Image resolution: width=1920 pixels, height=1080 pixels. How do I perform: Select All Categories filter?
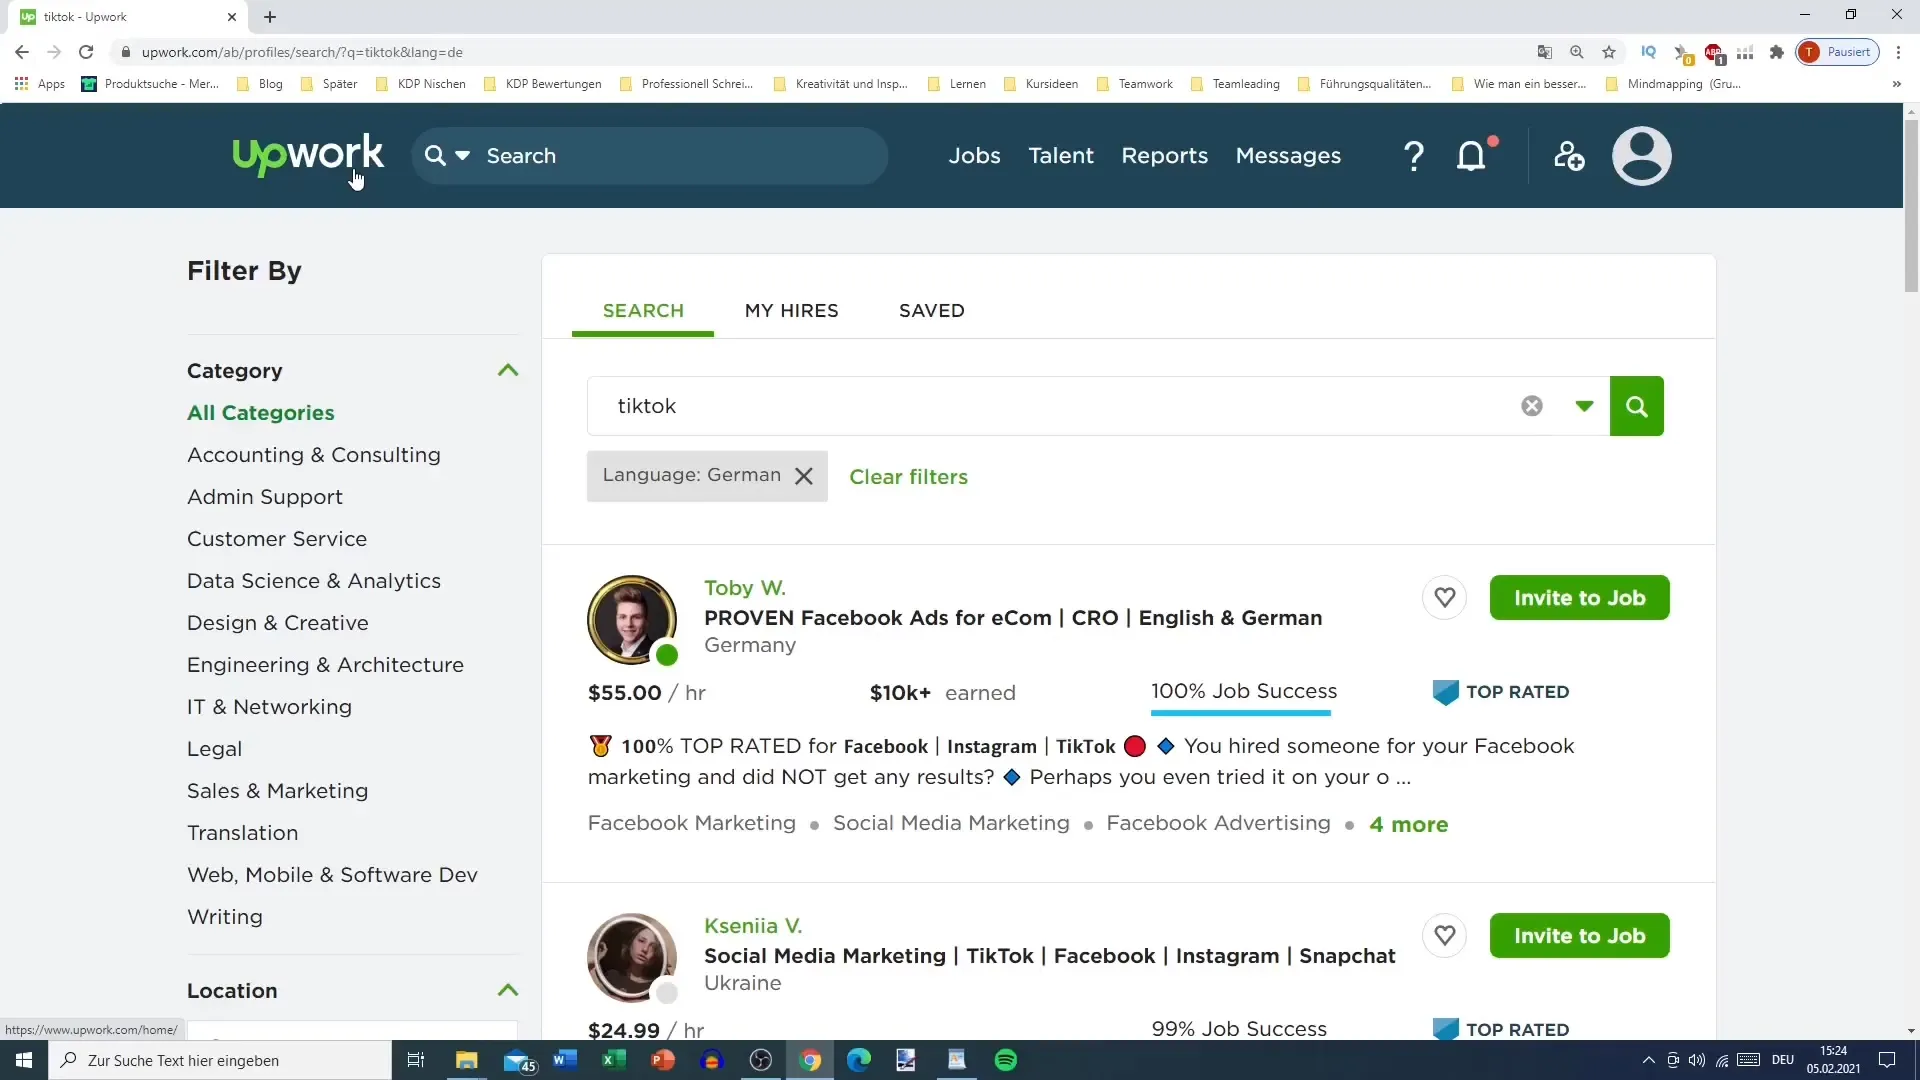click(260, 413)
